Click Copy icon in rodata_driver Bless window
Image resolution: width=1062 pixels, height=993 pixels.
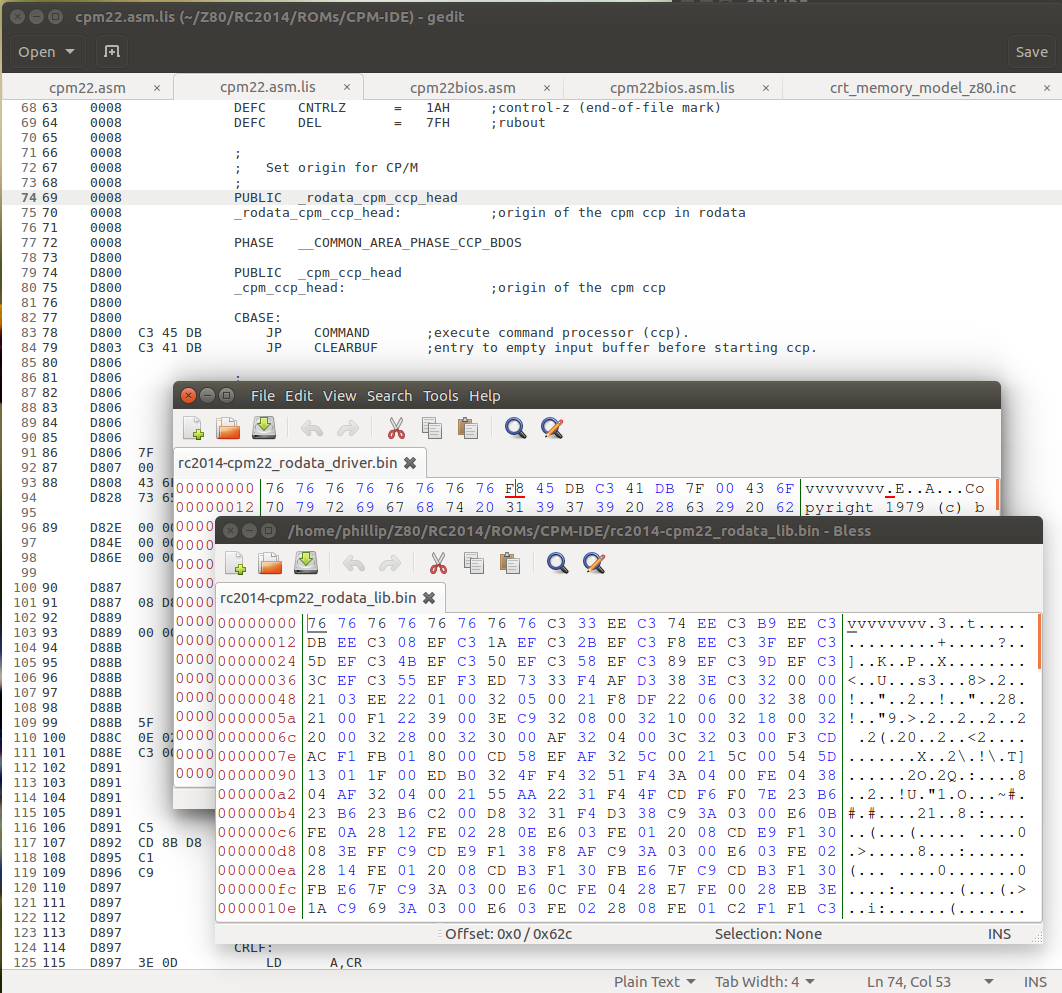tap(431, 428)
